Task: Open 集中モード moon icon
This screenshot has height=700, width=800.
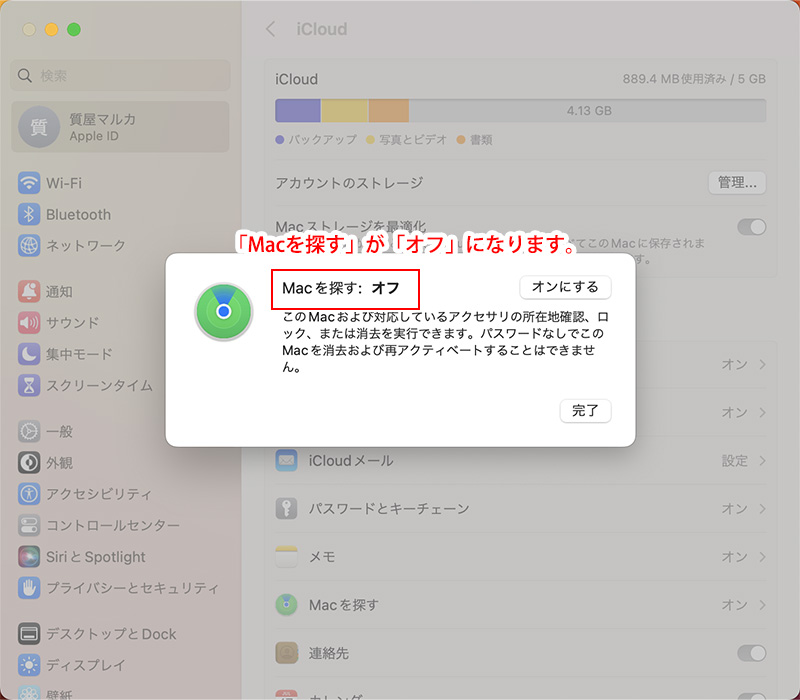Action: 29,354
